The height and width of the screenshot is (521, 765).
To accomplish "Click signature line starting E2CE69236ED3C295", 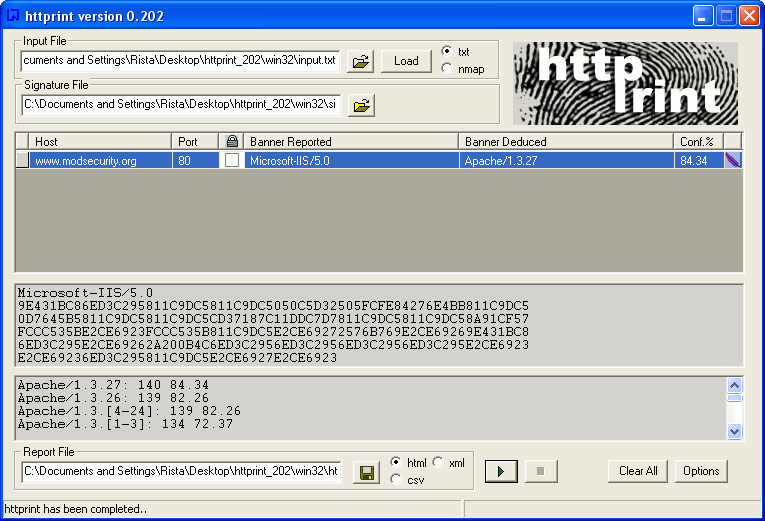I will pyautogui.click(x=178, y=358).
